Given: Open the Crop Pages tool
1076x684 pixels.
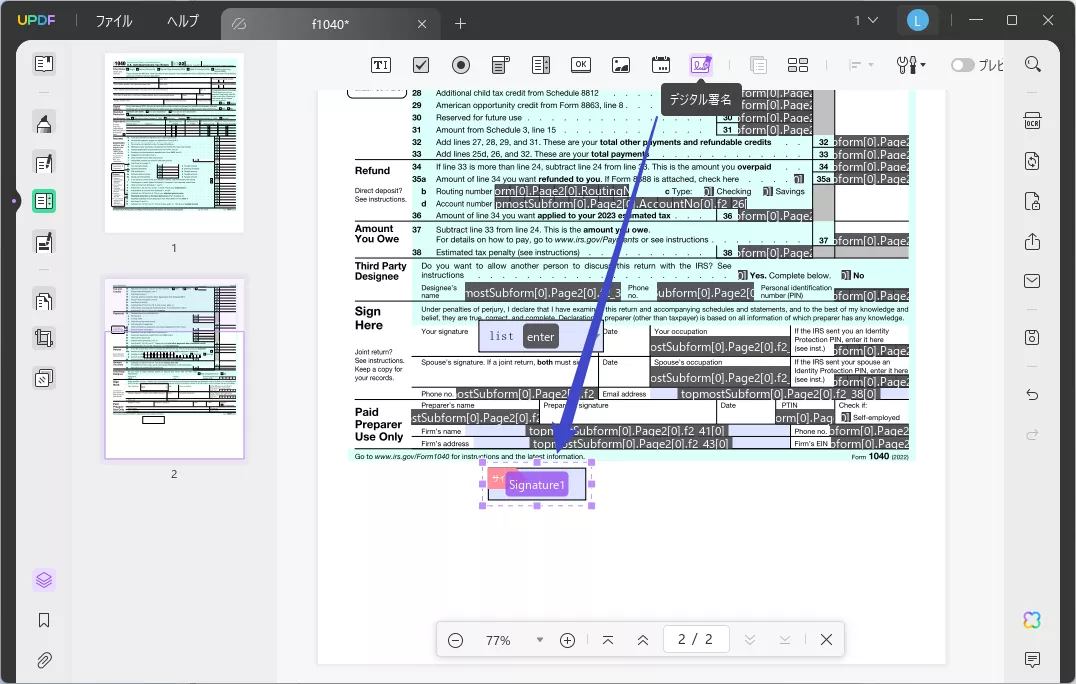Looking at the screenshot, I should pyautogui.click(x=44, y=338).
